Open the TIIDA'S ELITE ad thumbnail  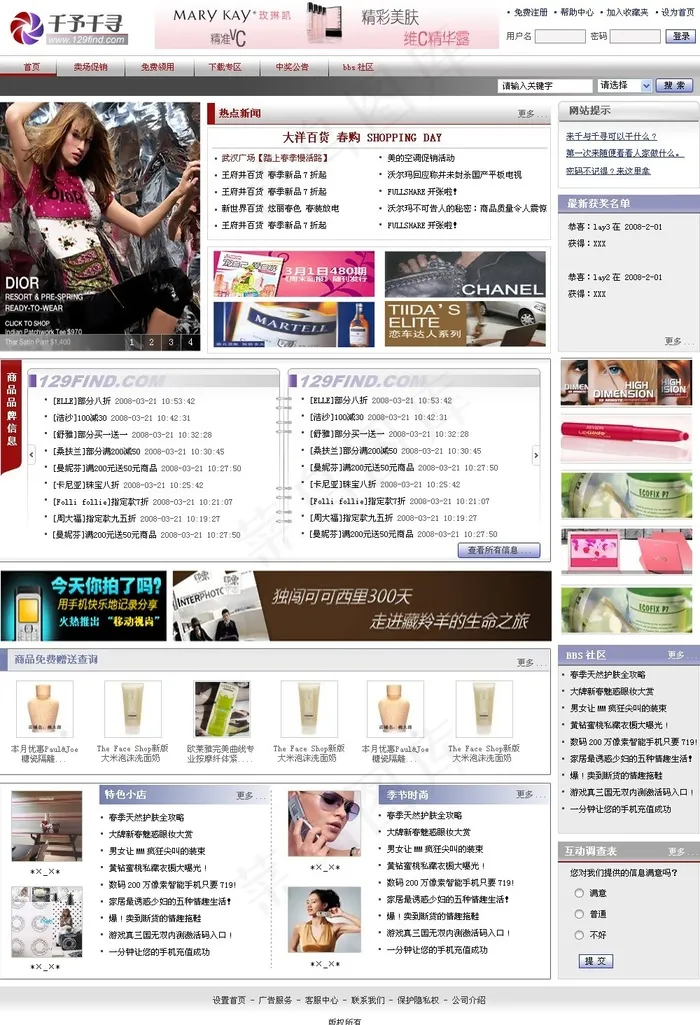click(465, 324)
